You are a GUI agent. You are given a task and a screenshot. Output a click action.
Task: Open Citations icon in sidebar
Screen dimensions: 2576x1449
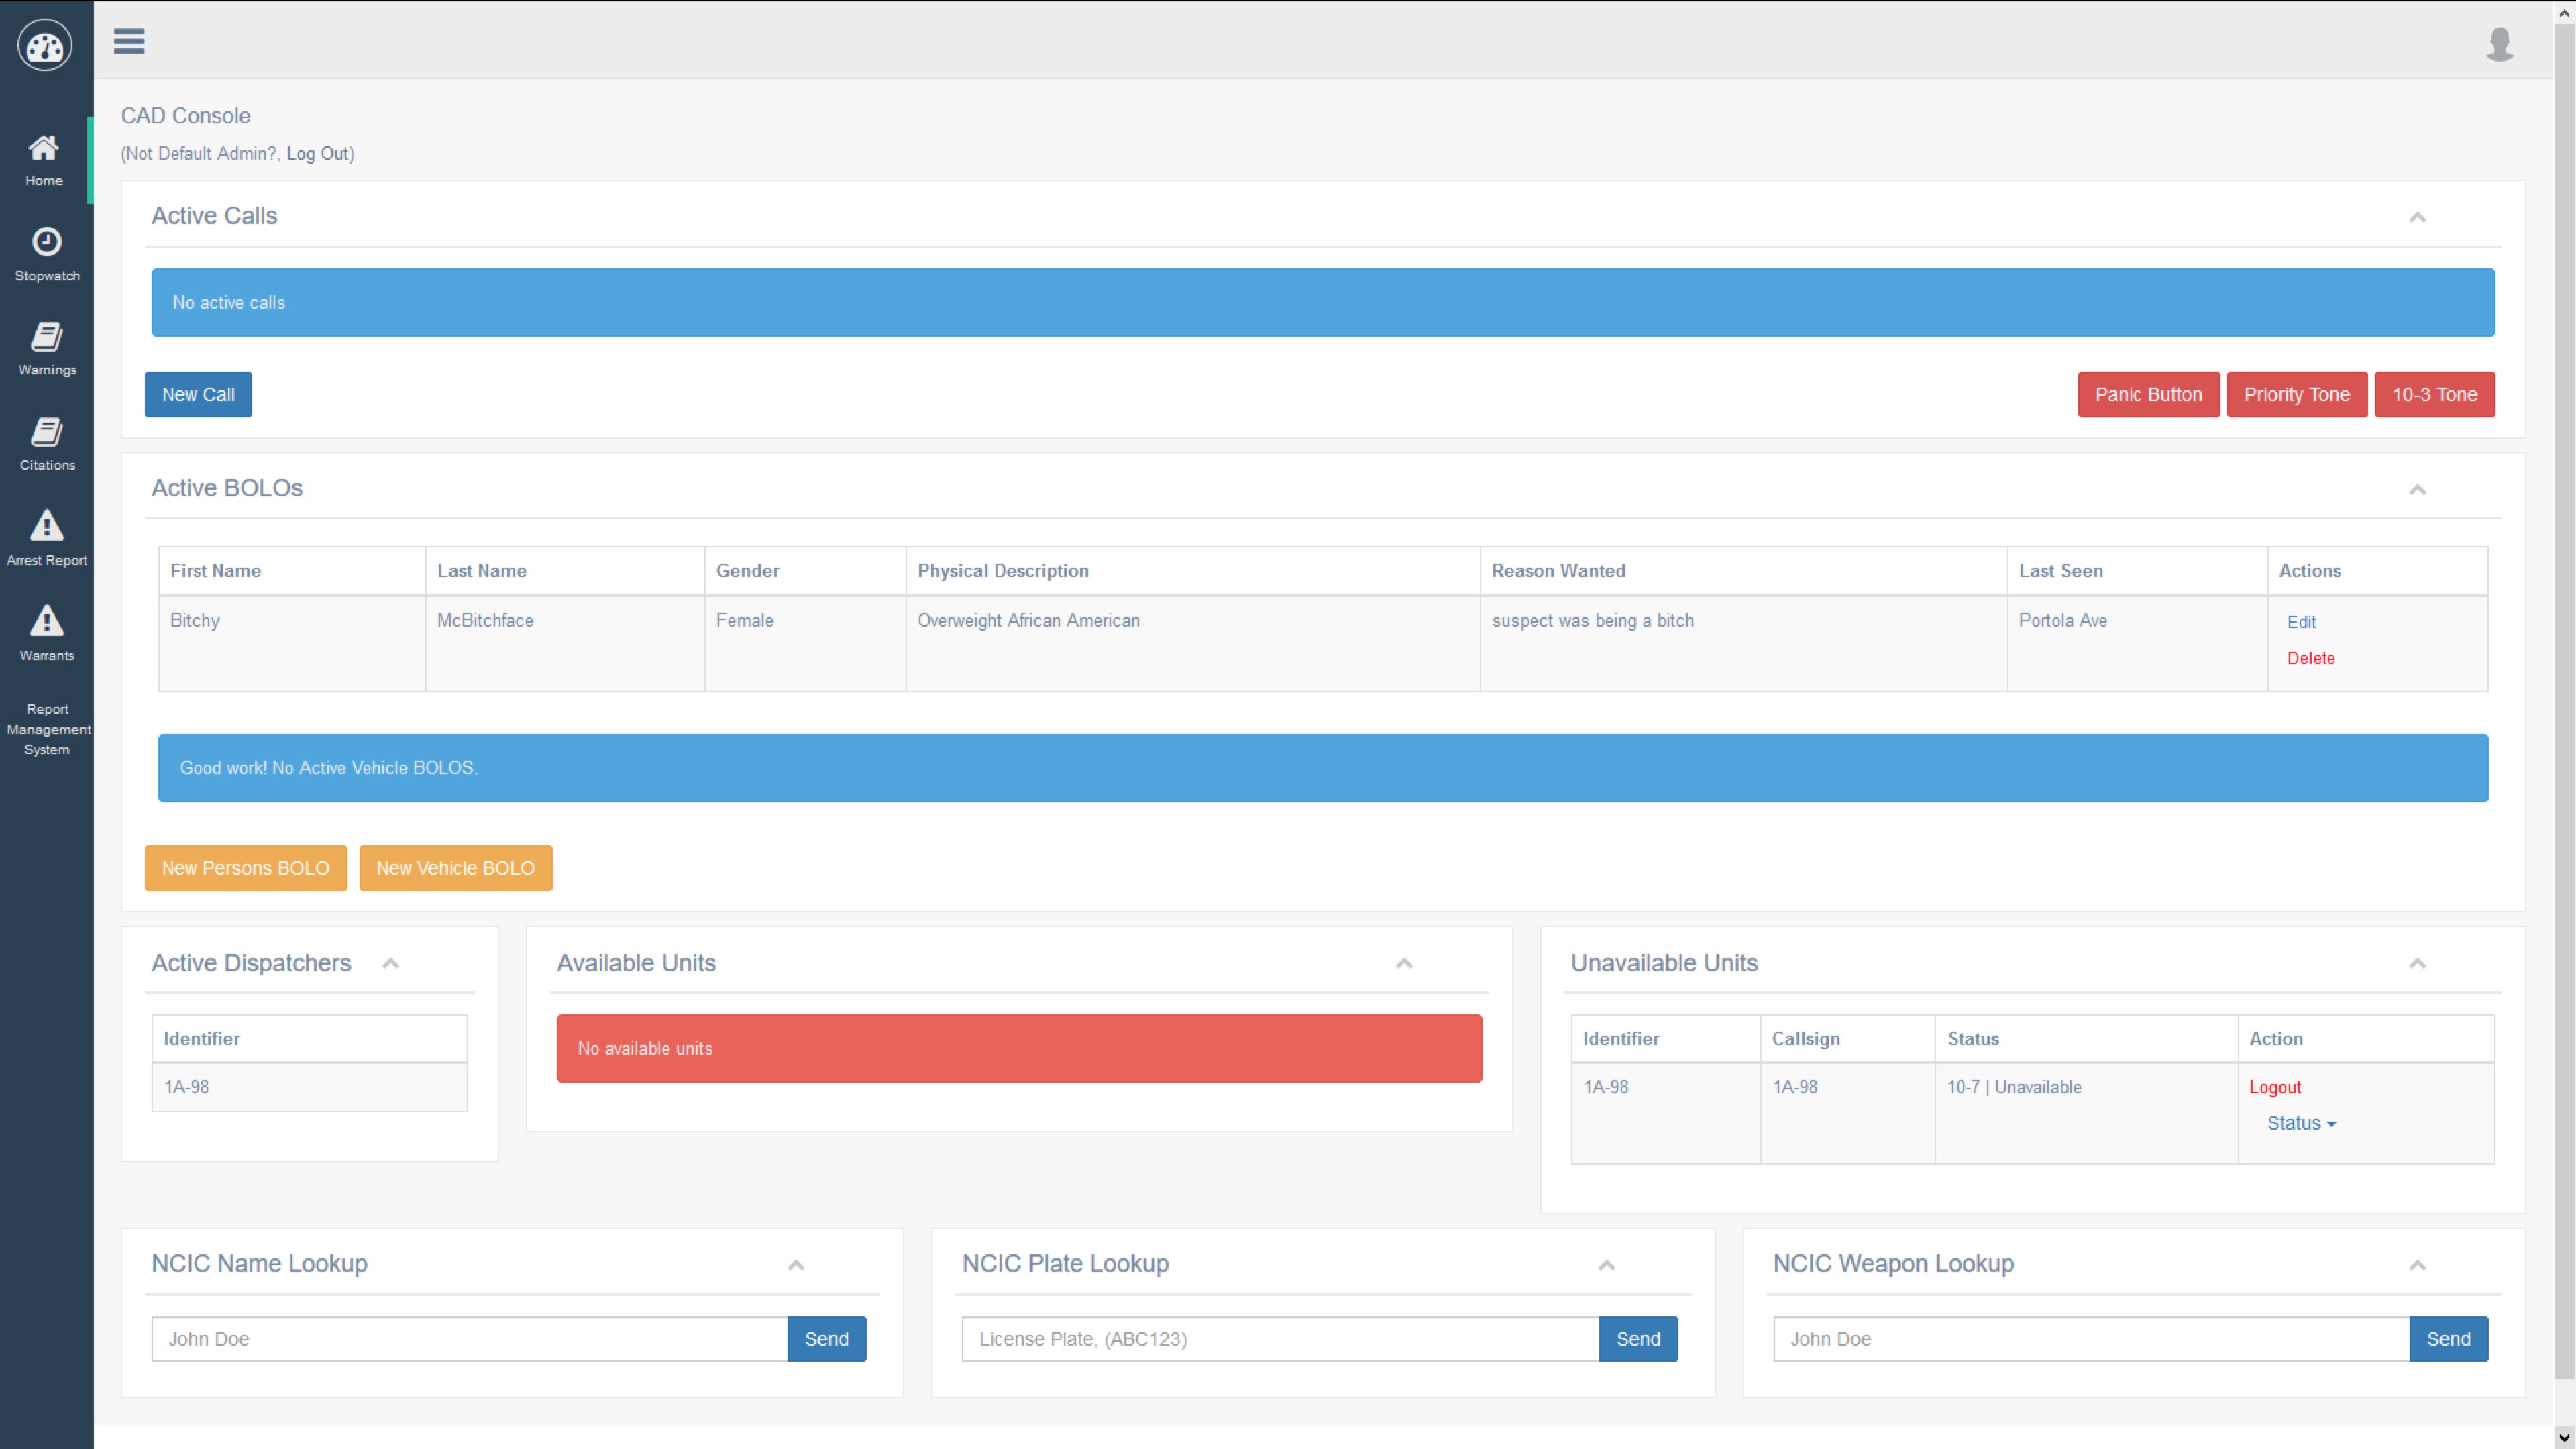pos(46,432)
